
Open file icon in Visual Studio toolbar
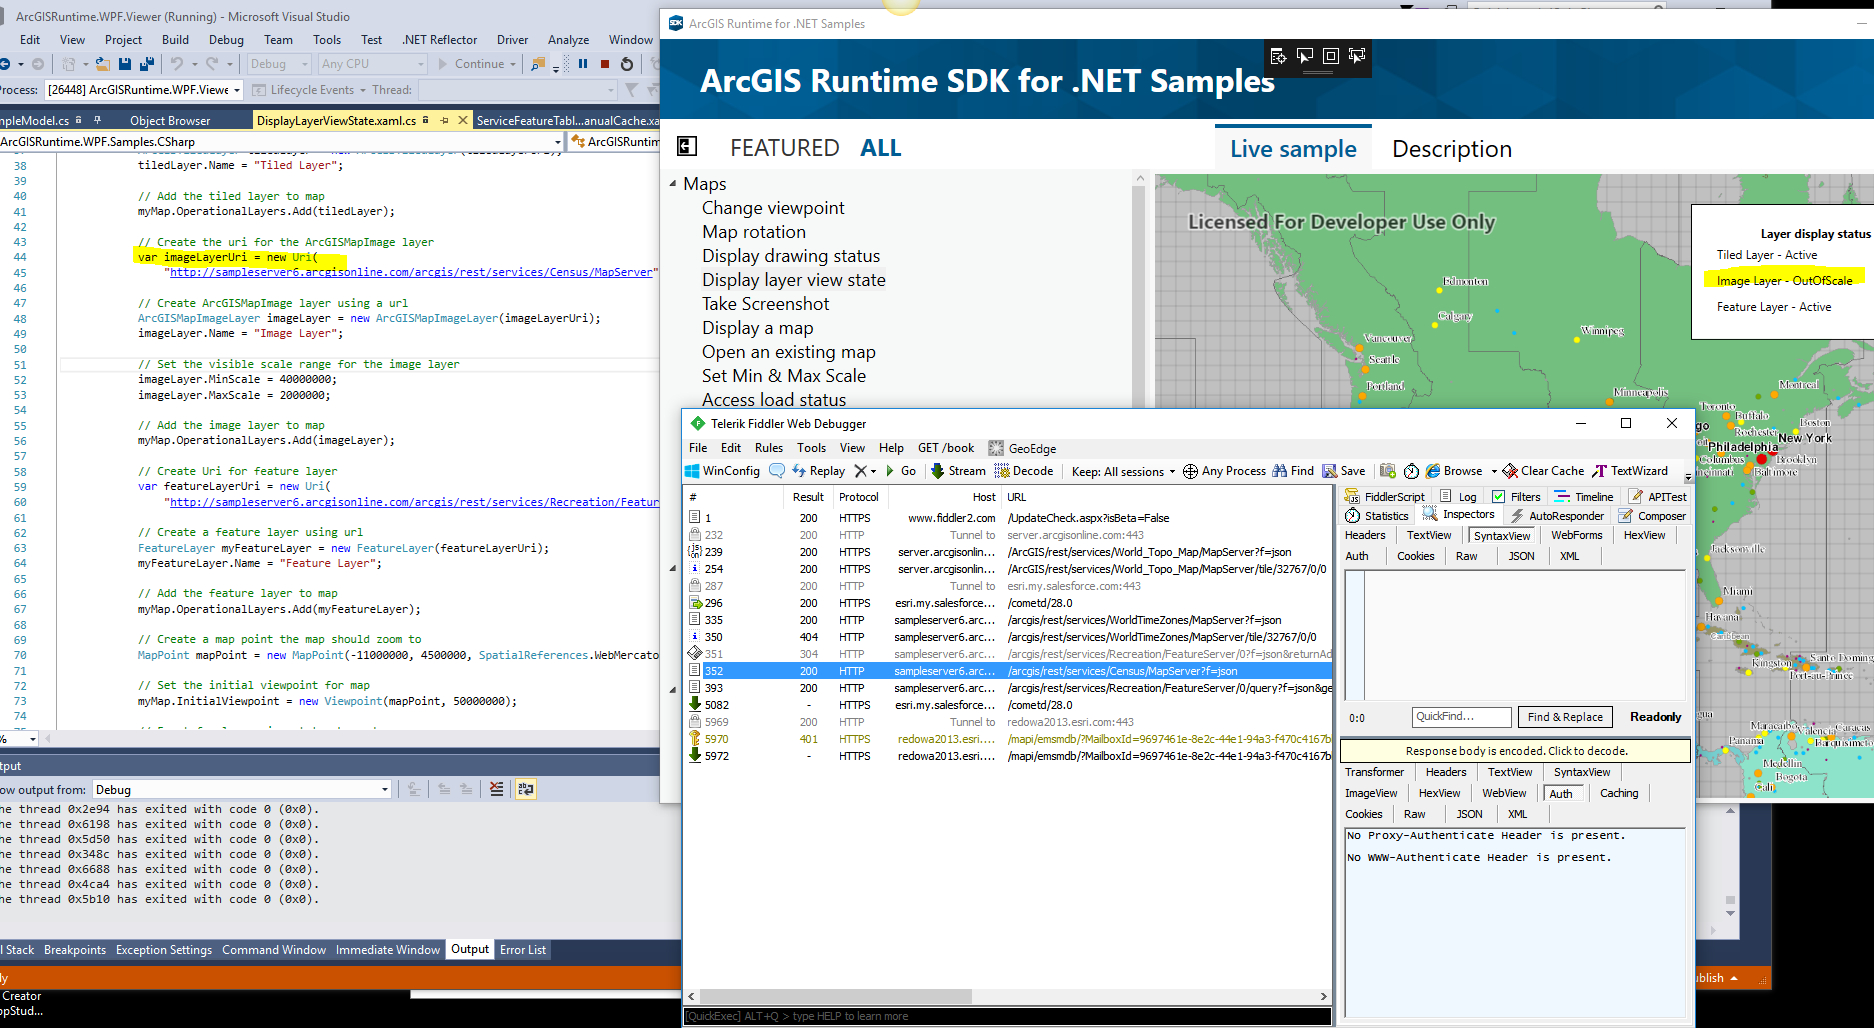coord(102,64)
